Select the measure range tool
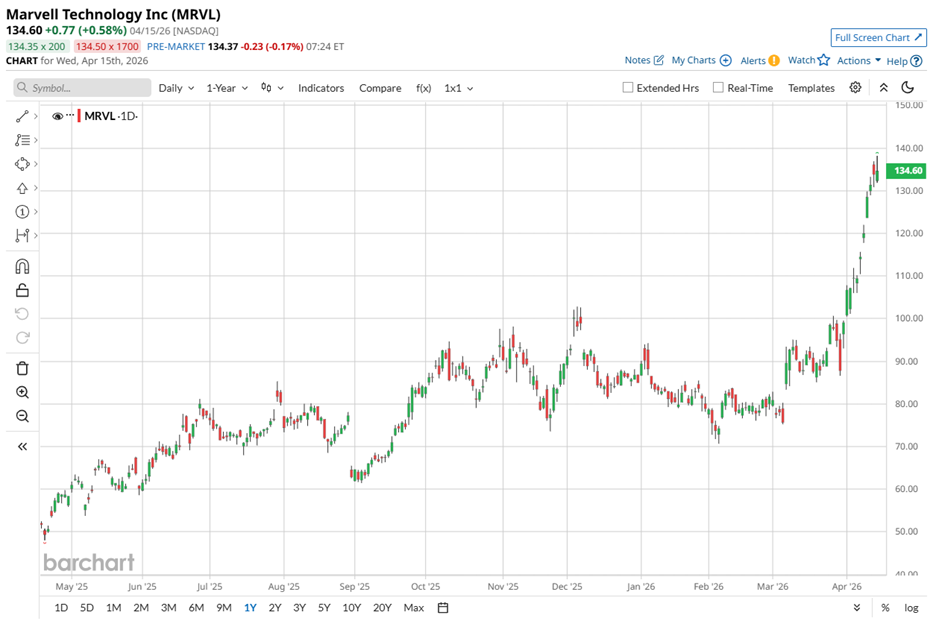Screen dimensions: 936x624 tap(22, 235)
